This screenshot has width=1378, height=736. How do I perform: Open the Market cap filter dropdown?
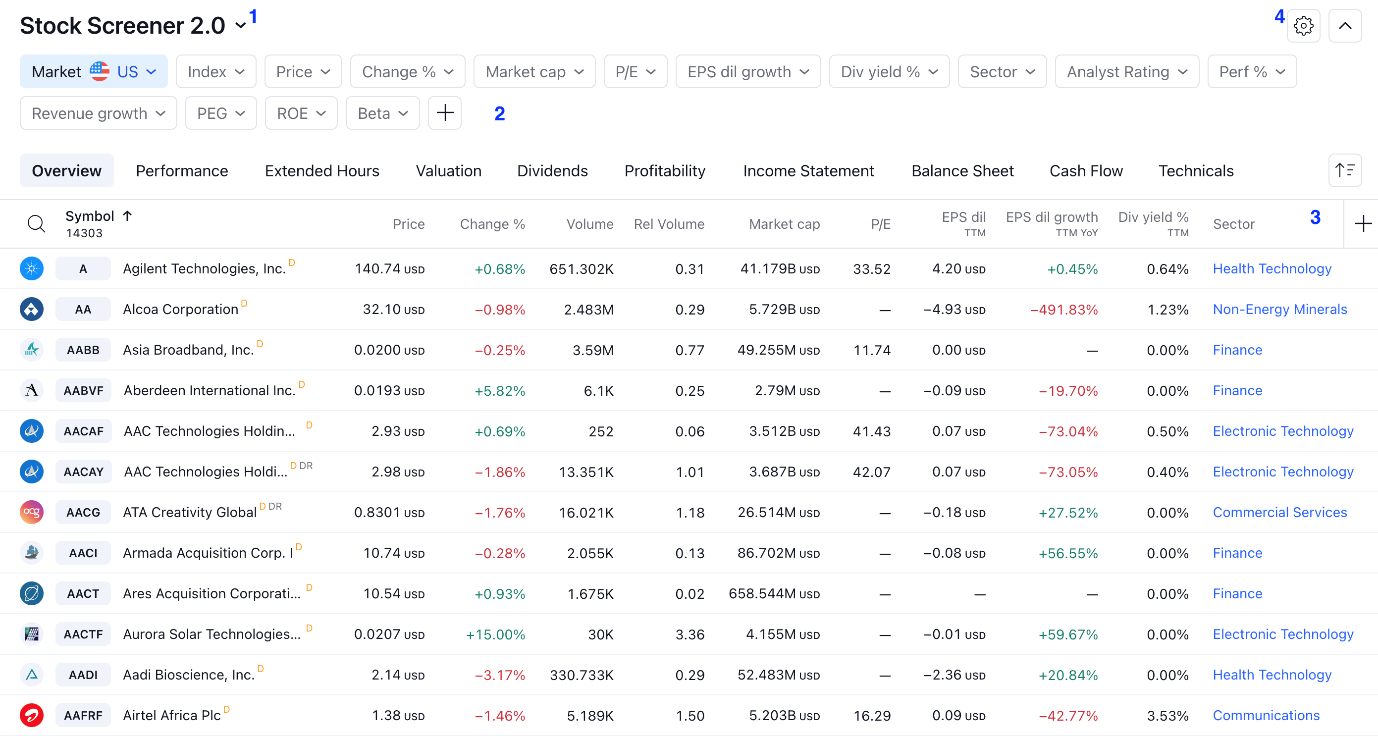click(535, 71)
